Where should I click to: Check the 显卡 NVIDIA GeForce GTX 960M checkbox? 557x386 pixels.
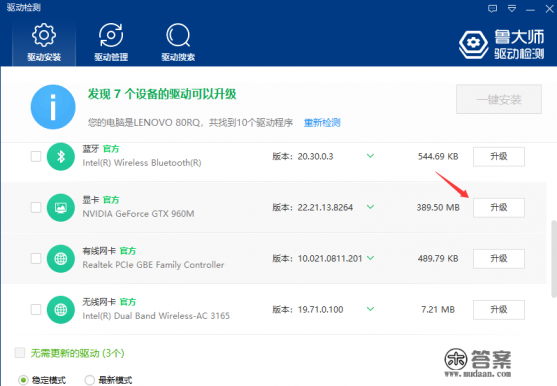pyautogui.click(x=36, y=207)
